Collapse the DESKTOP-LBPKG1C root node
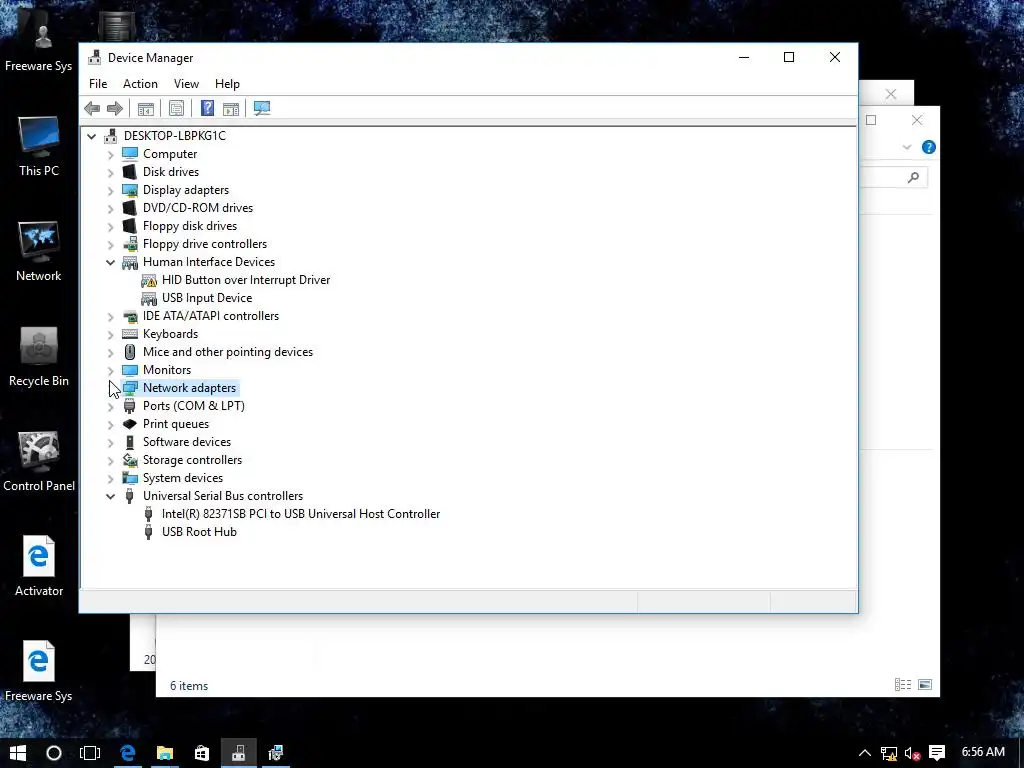 click(91, 136)
